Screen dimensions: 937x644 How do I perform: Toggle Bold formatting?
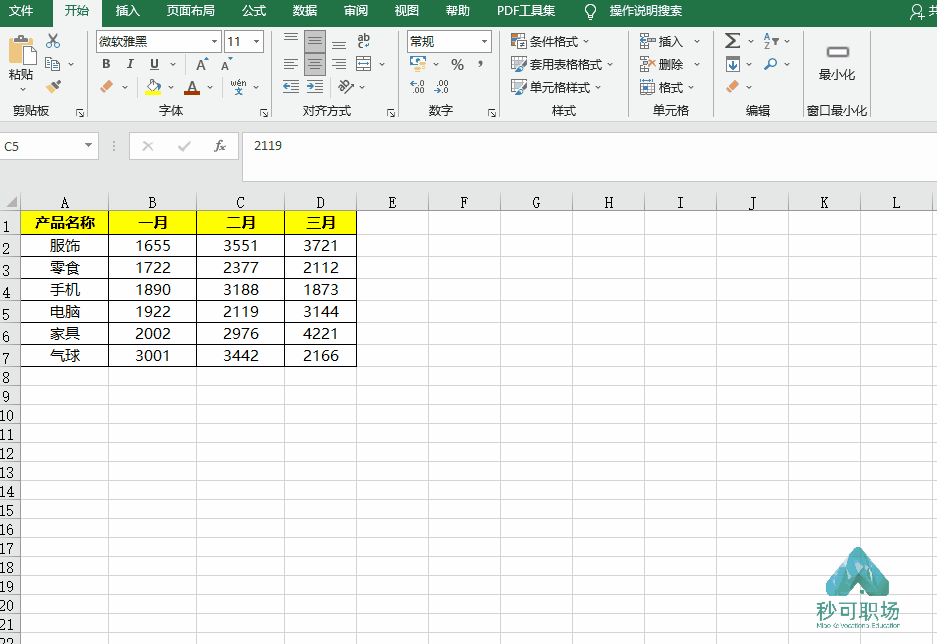click(x=106, y=64)
